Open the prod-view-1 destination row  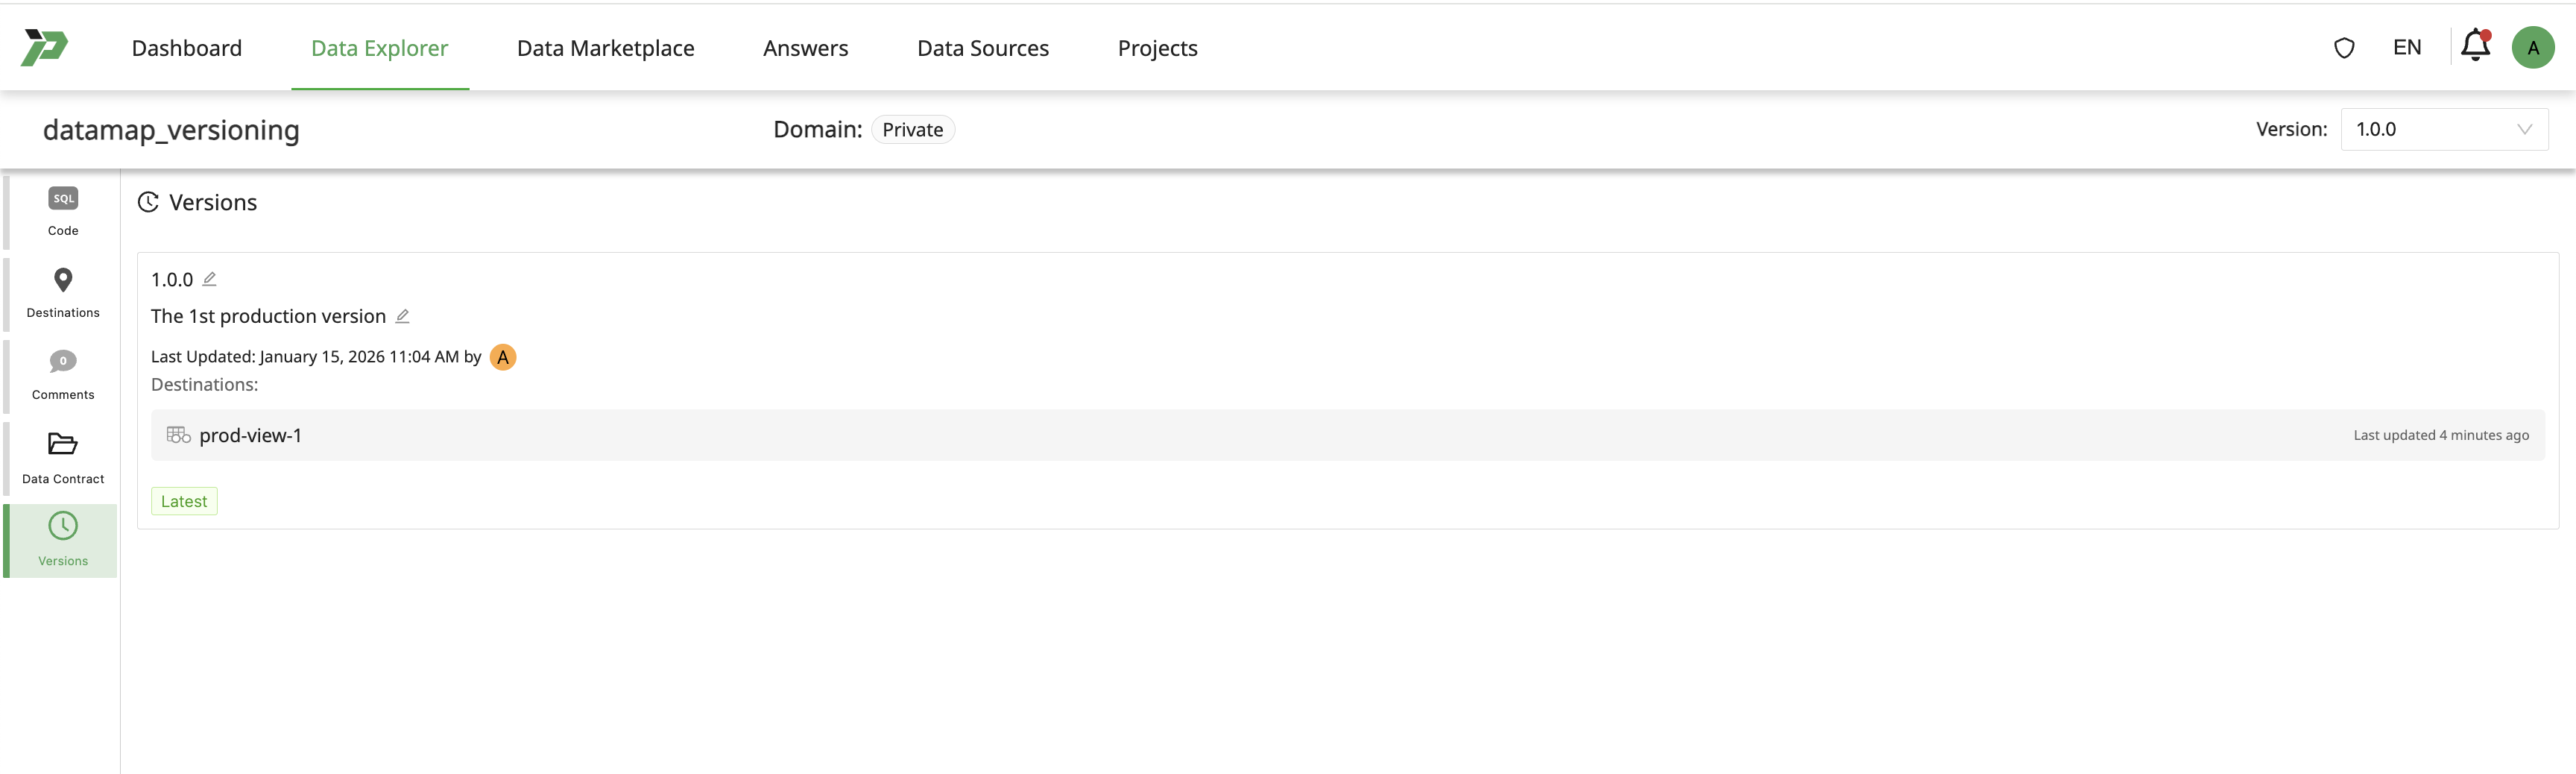(x=250, y=435)
